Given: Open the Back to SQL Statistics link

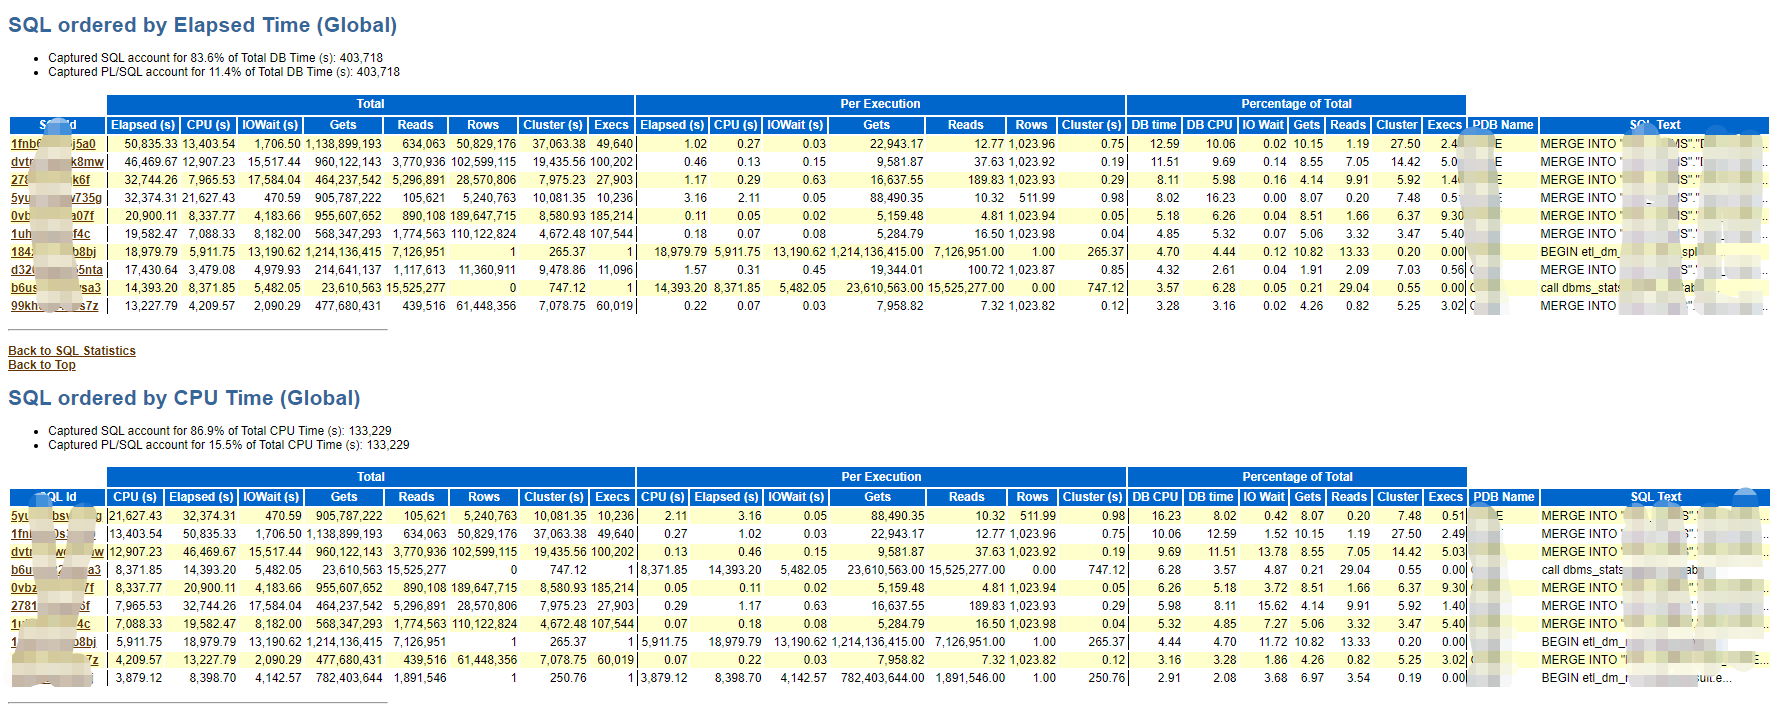Looking at the screenshot, I should tap(72, 351).
